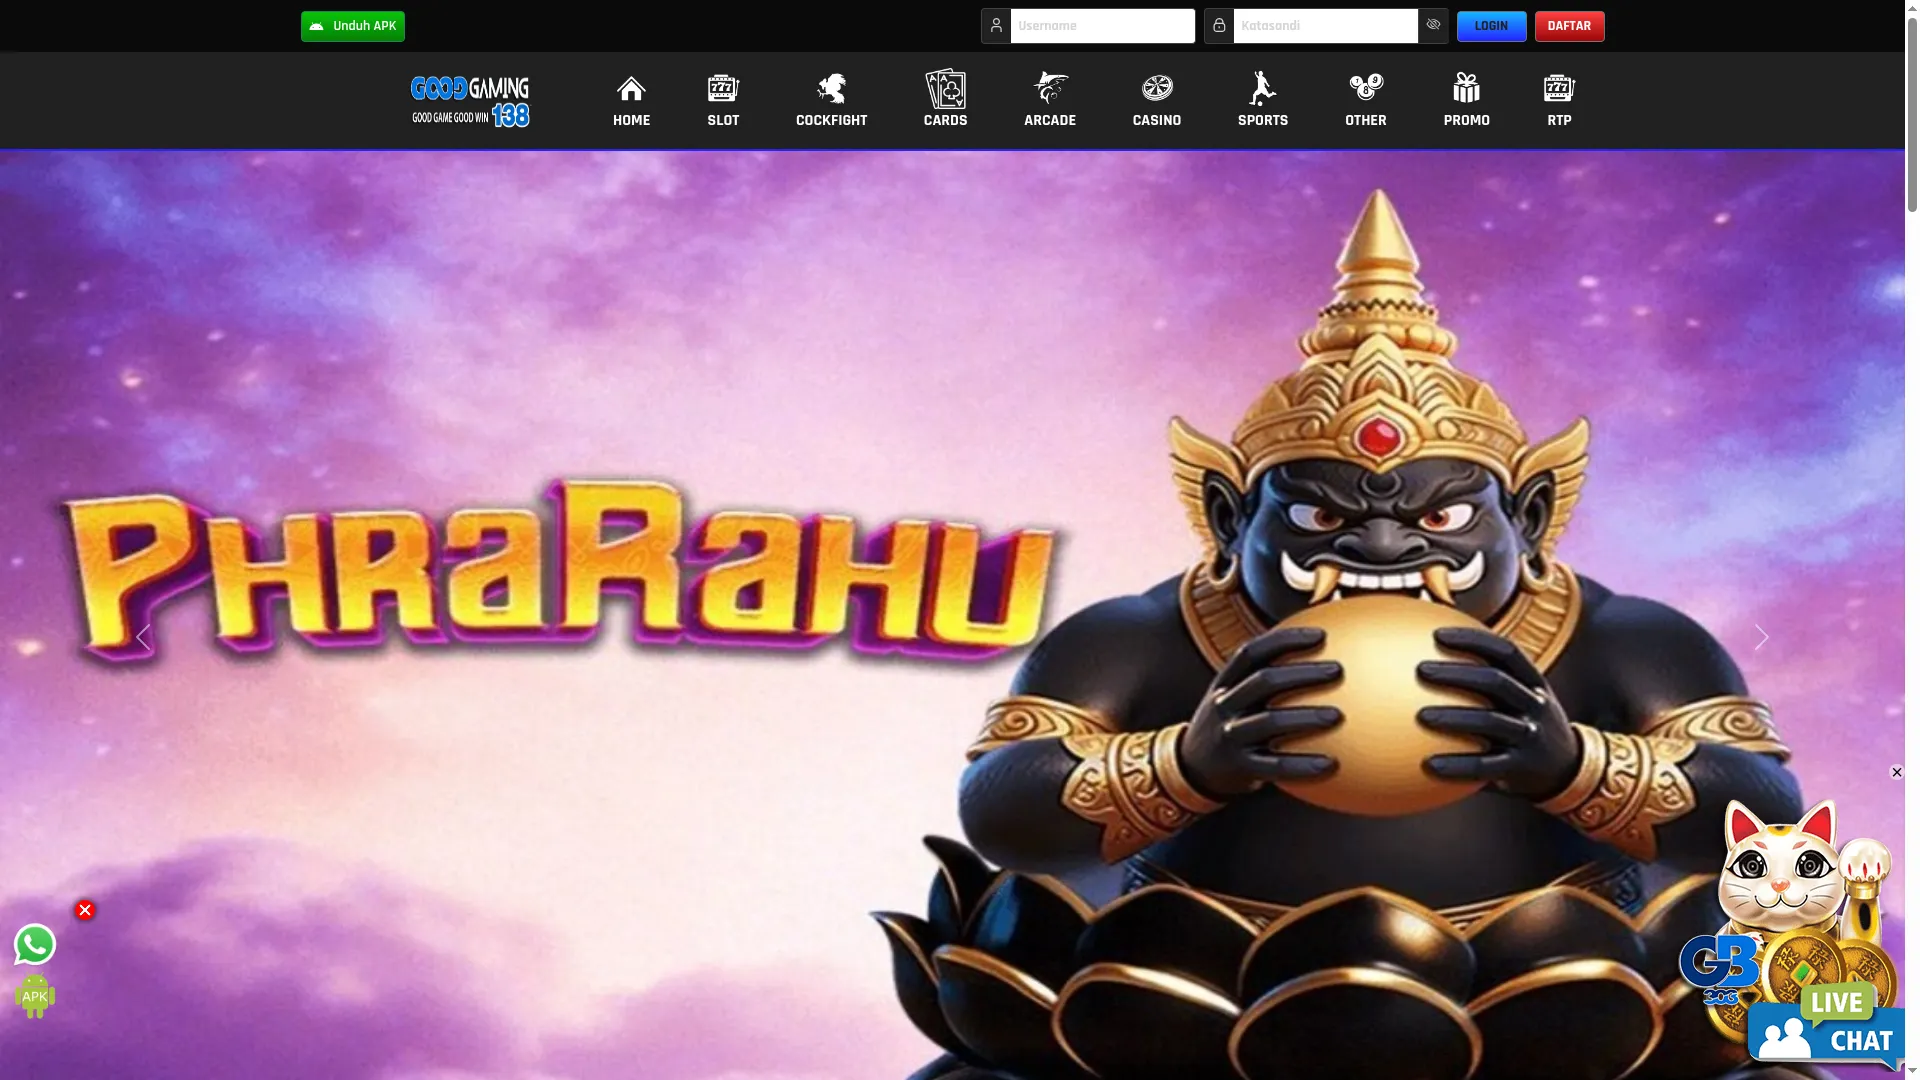The image size is (1920, 1080).
Task: Open the CASINO menu
Action: click(1157, 100)
